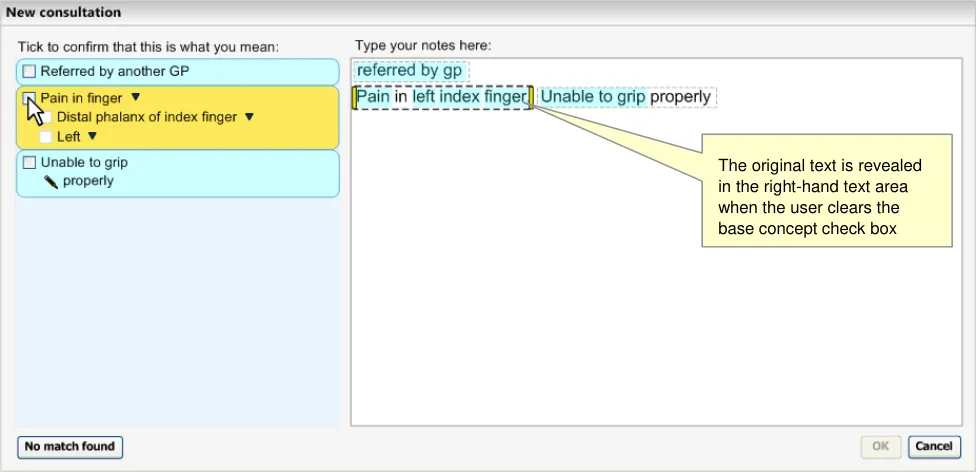The image size is (976, 472).
Task: Click the Cancel button
Action: (934, 446)
